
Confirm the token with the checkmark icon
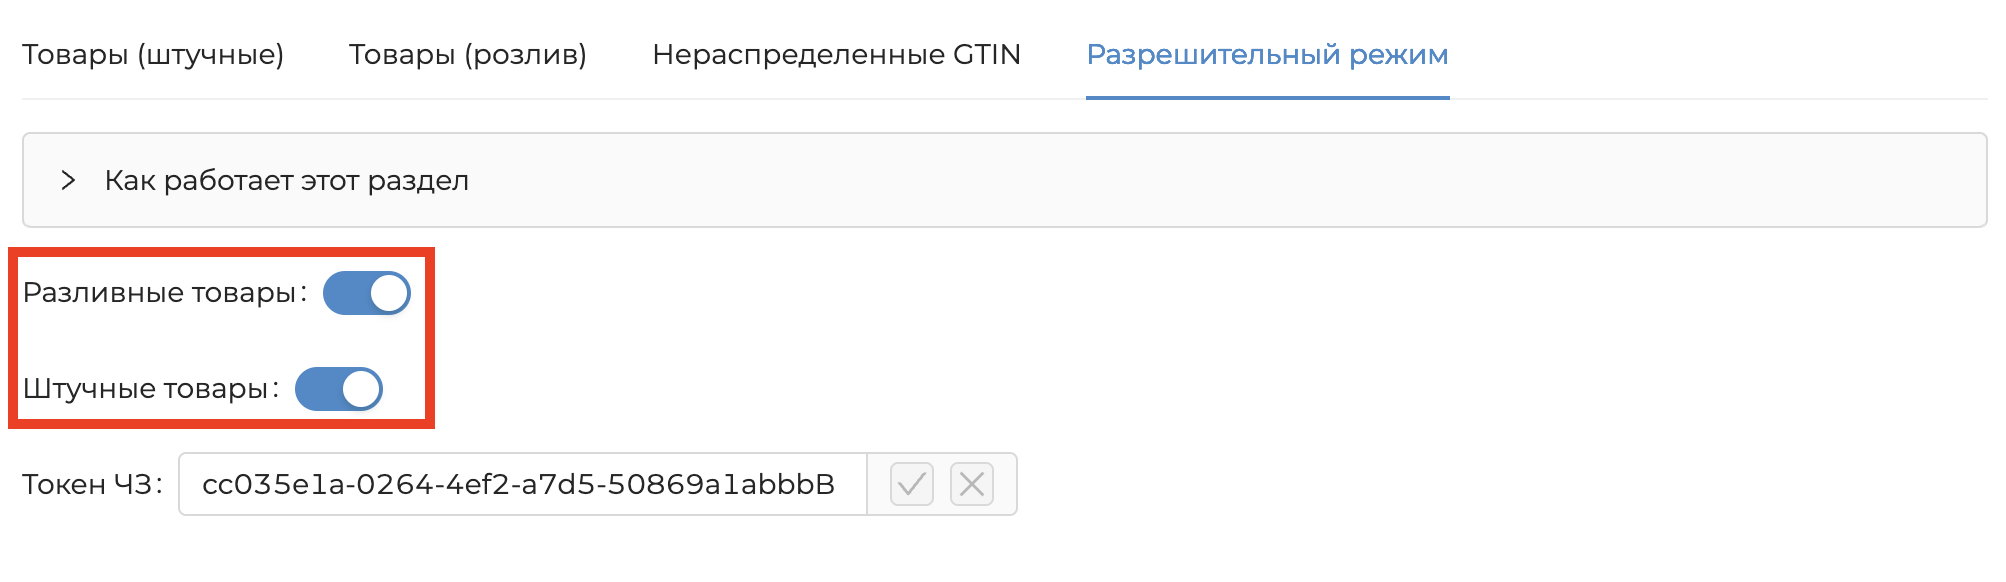point(911,485)
